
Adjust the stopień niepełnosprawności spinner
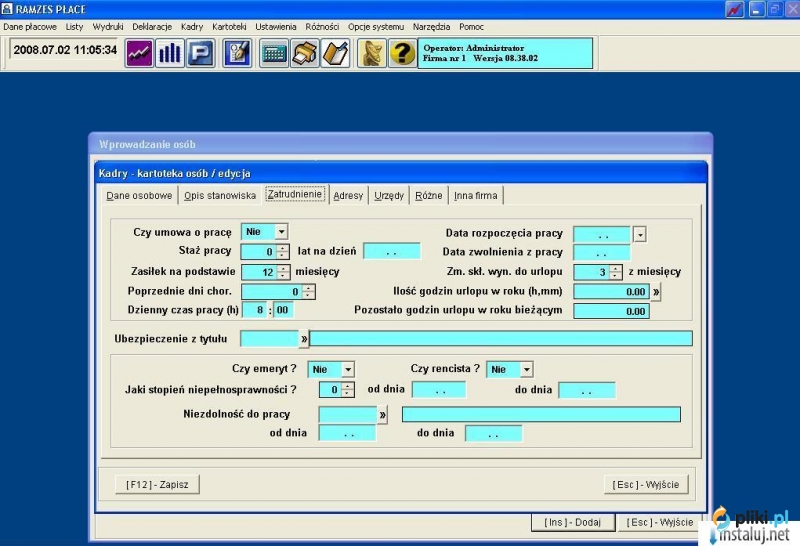click(347, 389)
